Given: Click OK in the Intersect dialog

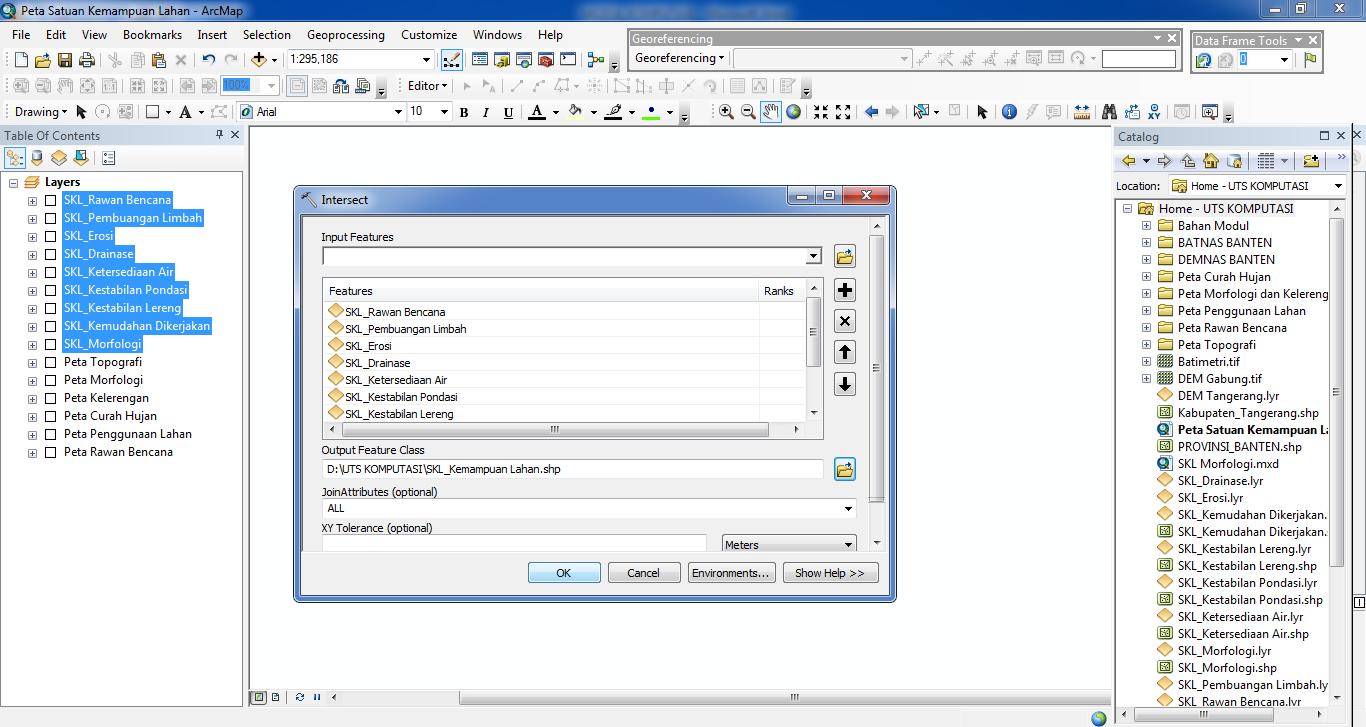Looking at the screenshot, I should (564, 573).
